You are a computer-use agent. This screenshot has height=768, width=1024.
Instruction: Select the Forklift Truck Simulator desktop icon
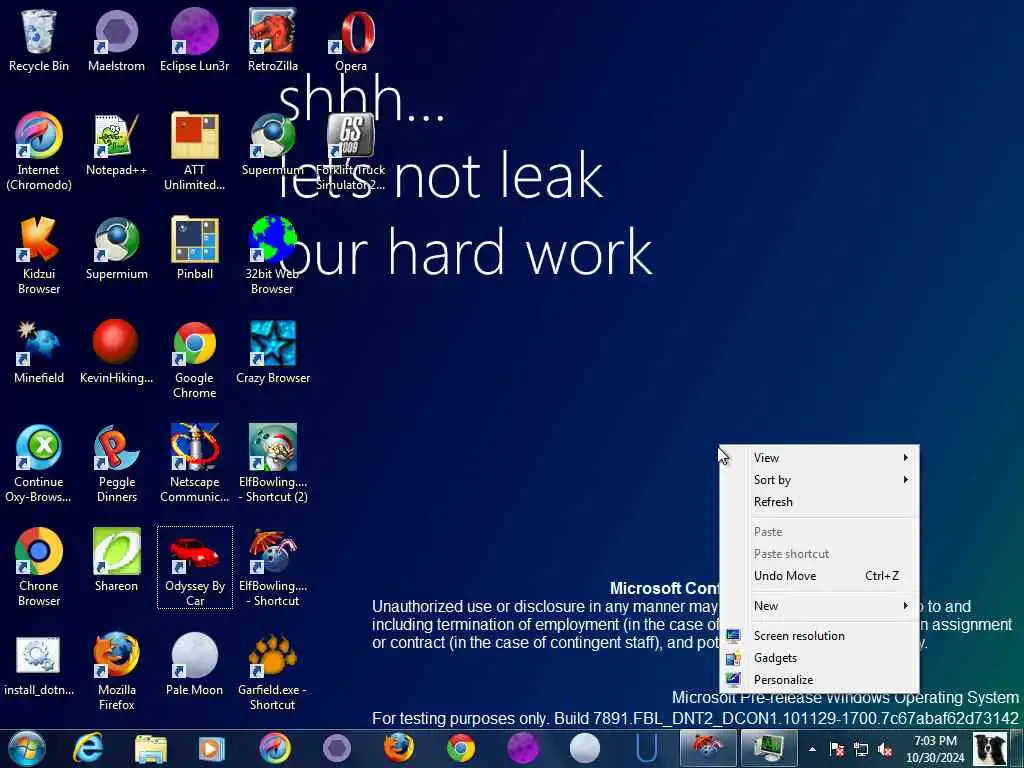[351, 152]
